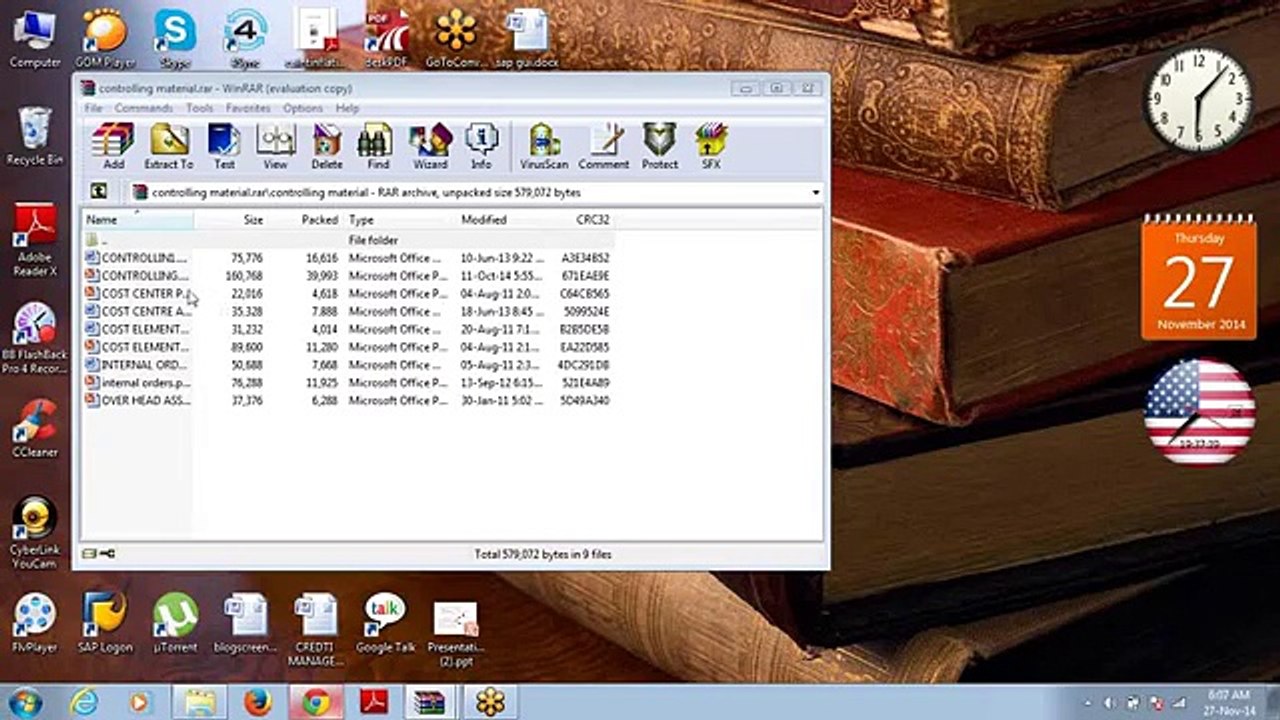Image resolution: width=1280 pixels, height=720 pixels.
Task: Click the system tray clock showing 8:07 AM
Action: click(x=1229, y=702)
